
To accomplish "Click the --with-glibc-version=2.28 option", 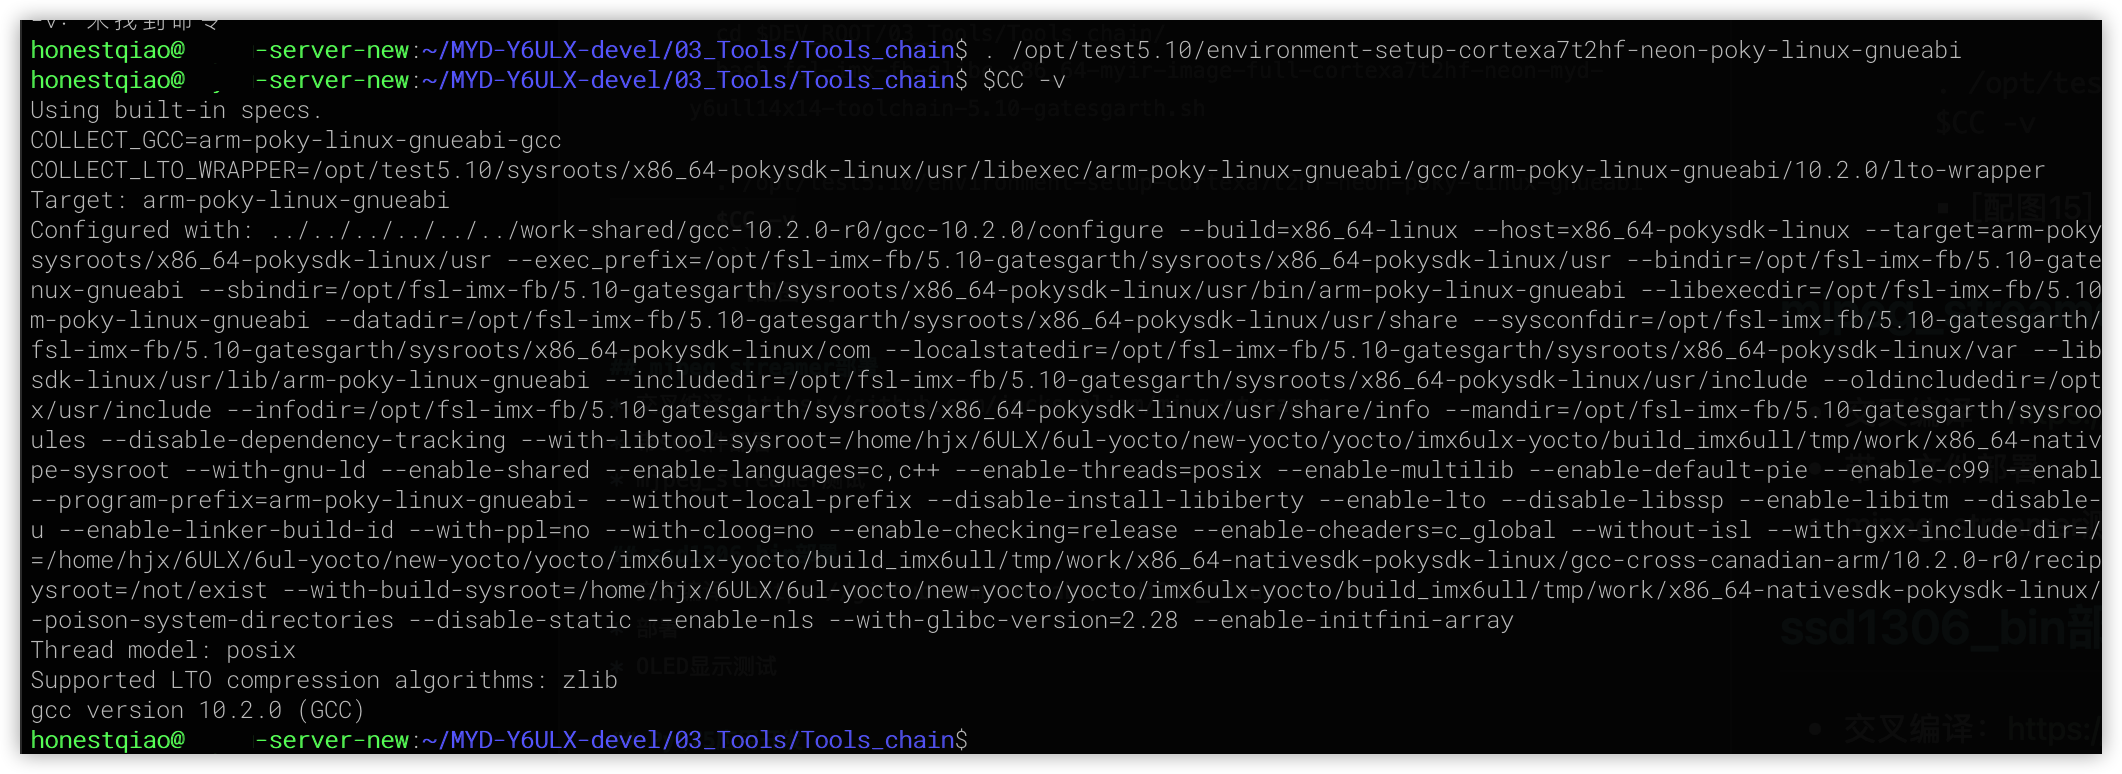I will click(x=1003, y=620).
